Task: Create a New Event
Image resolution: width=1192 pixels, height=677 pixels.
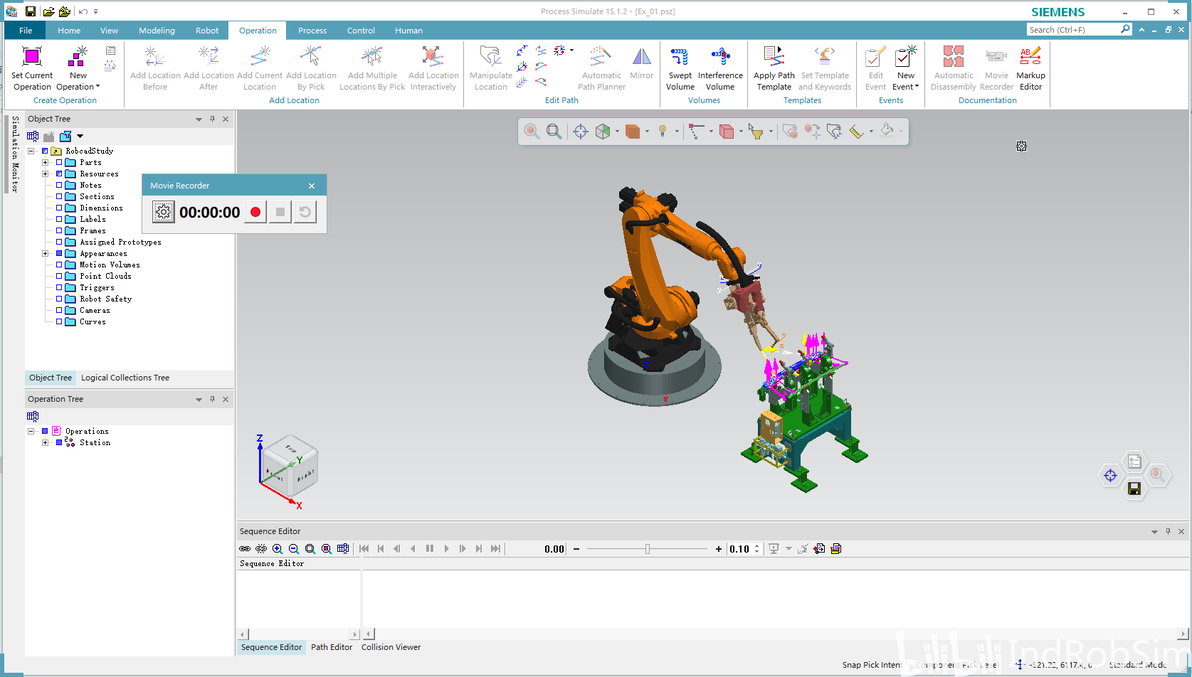Action: tap(905, 68)
